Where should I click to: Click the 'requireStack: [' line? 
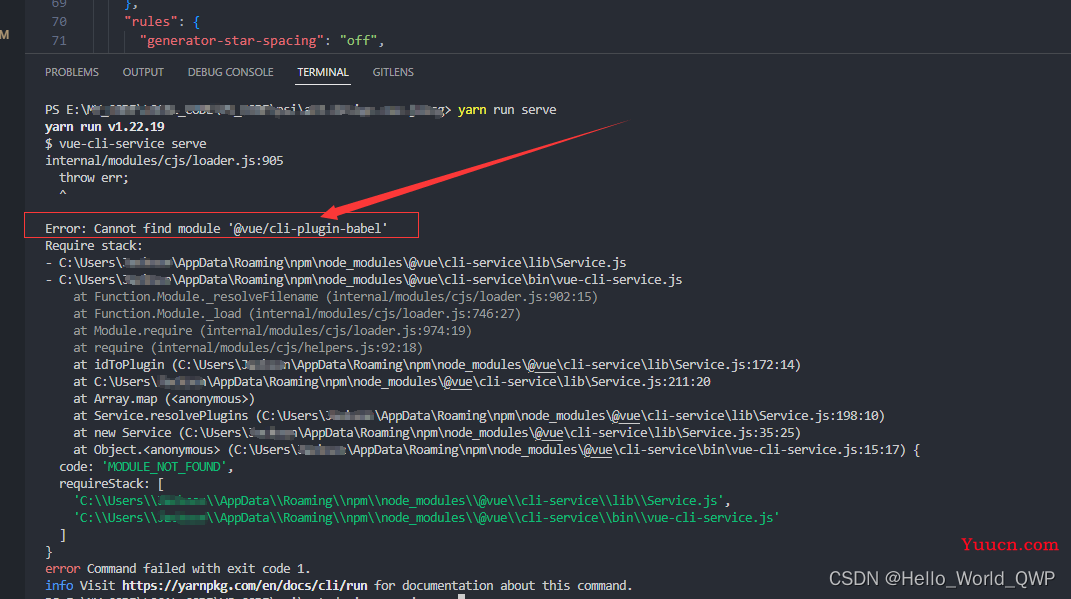pyautogui.click(x=111, y=484)
